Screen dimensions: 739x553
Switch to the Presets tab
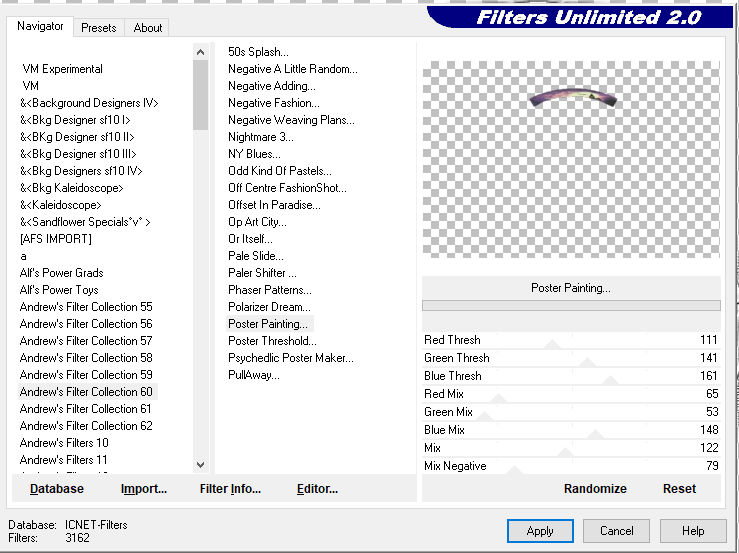[99, 28]
